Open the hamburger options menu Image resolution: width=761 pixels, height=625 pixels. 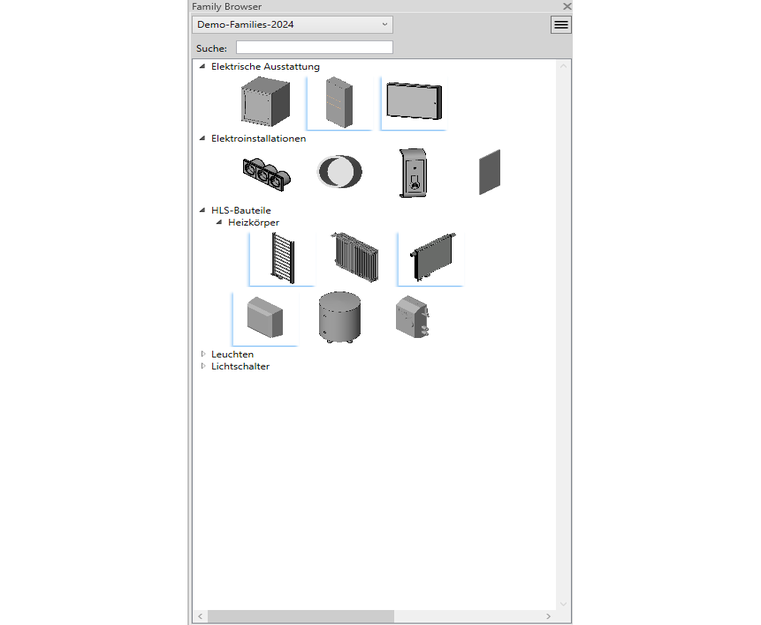(561, 25)
